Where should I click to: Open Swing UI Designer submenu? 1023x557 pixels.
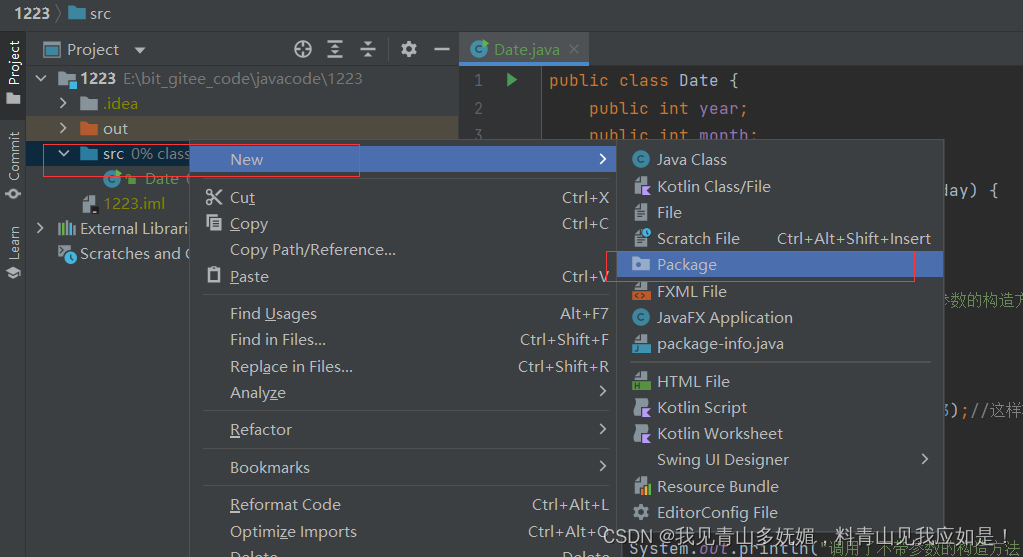pos(722,460)
